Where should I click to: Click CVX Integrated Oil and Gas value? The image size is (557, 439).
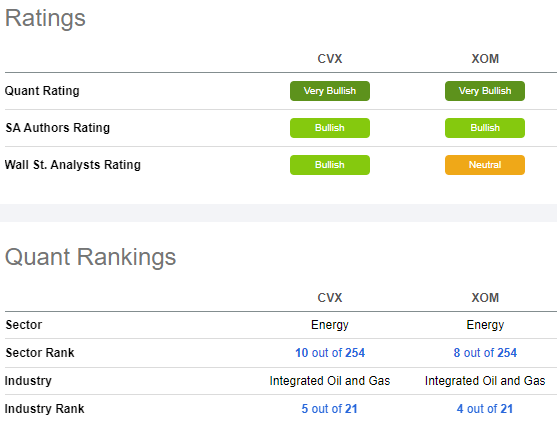click(x=330, y=381)
